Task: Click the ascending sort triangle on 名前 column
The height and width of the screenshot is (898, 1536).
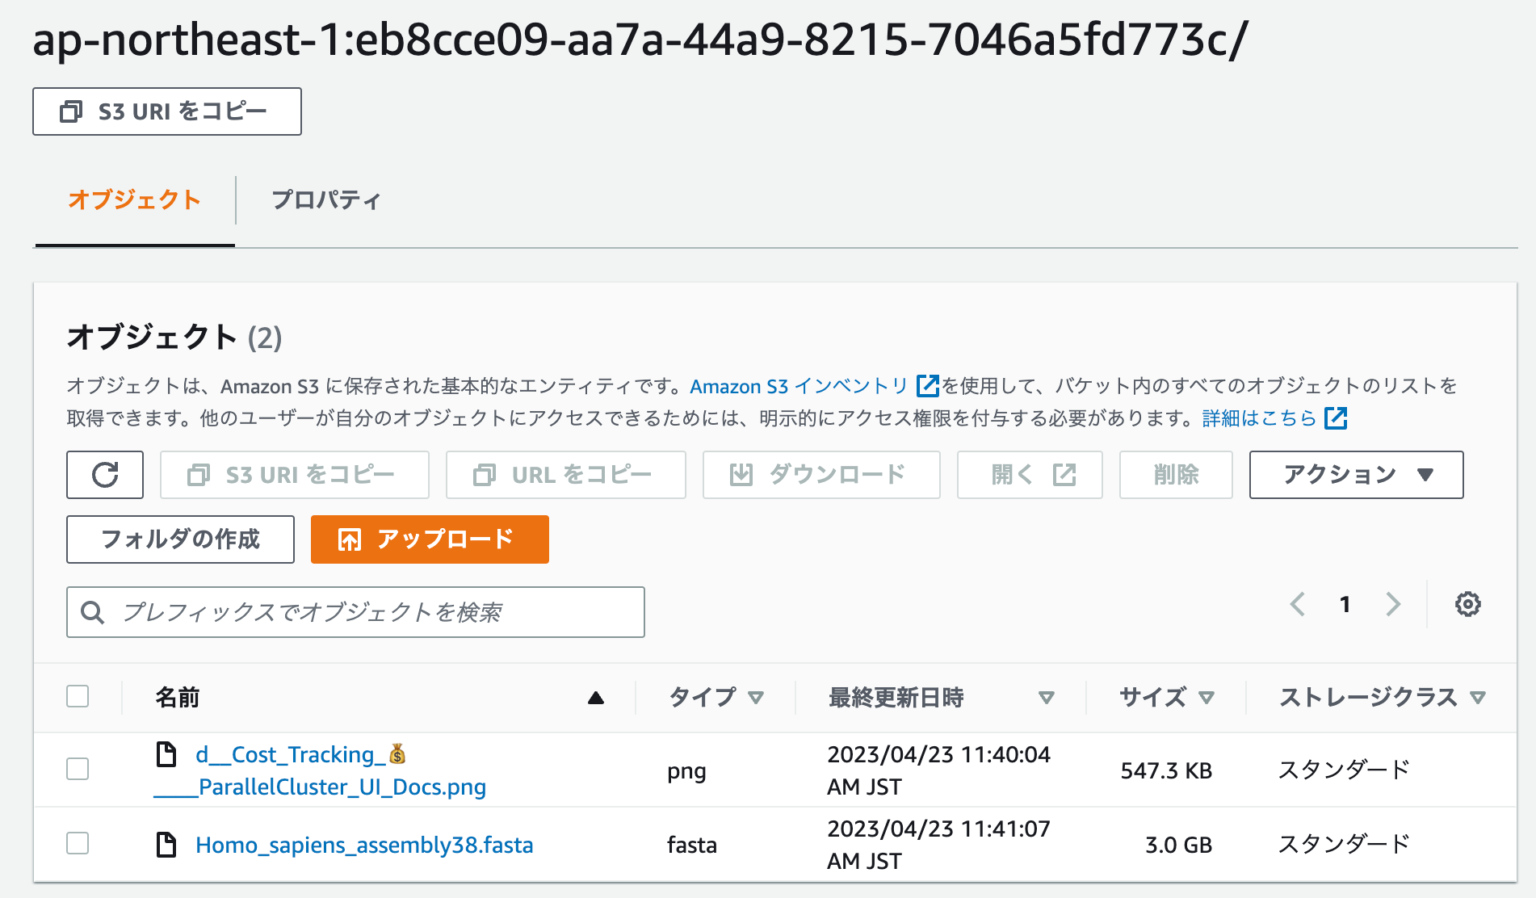Action: click(597, 696)
